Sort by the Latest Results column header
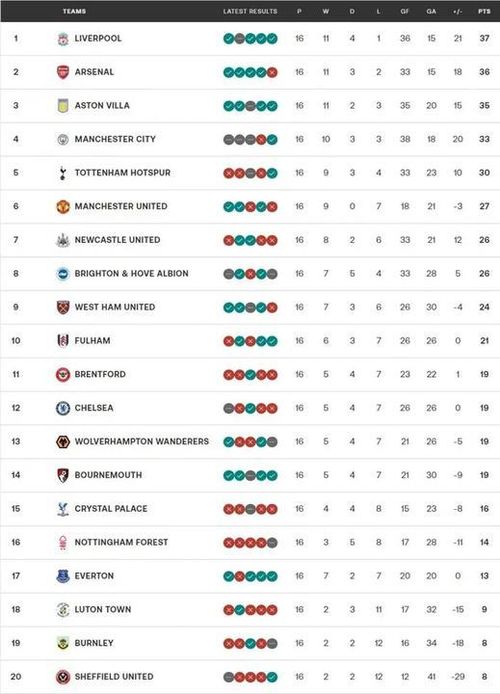 click(250, 11)
